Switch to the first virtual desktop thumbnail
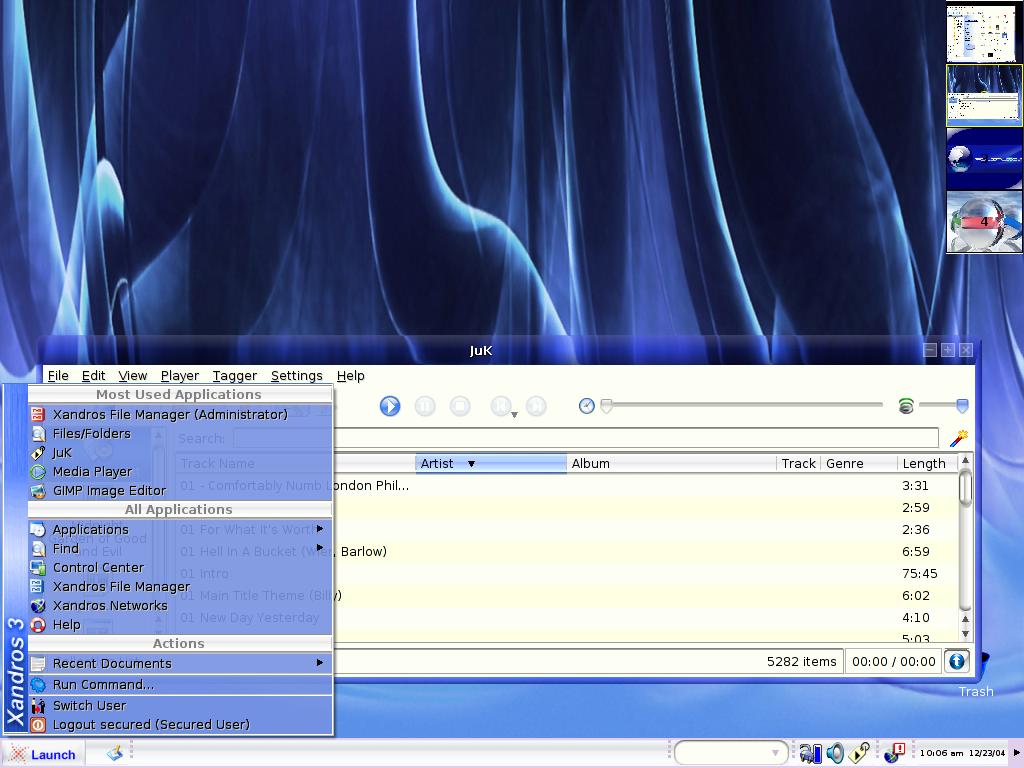 (x=984, y=32)
